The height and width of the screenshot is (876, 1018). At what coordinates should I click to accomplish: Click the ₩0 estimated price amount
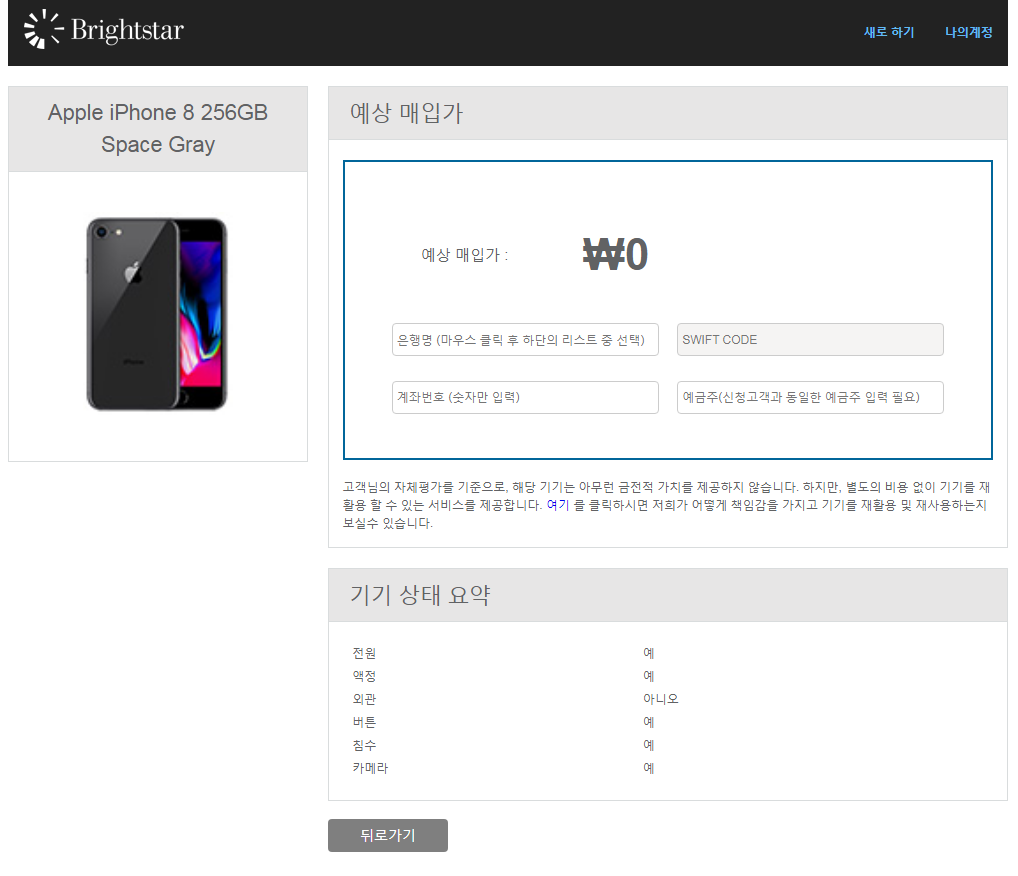(615, 255)
